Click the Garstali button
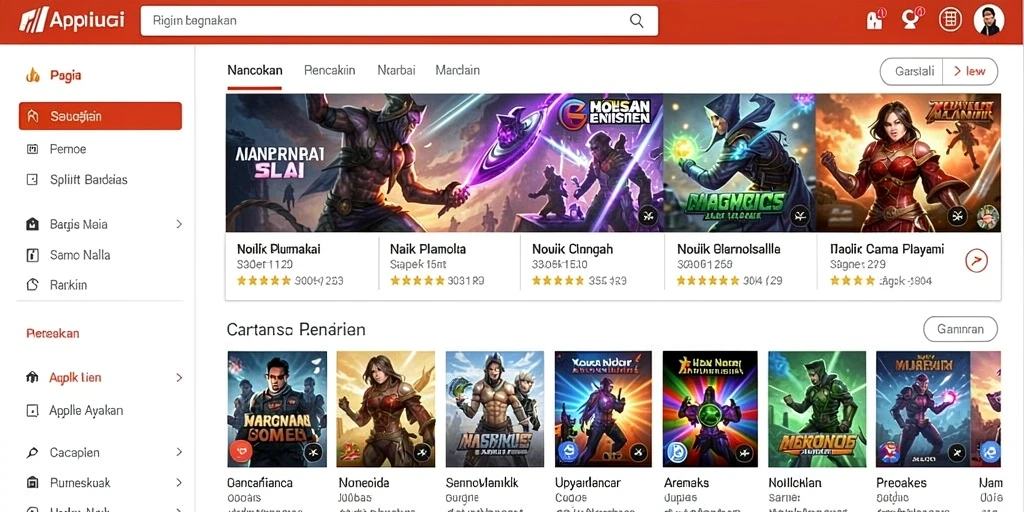The height and width of the screenshot is (512, 1024). click(x=912, y=72)
